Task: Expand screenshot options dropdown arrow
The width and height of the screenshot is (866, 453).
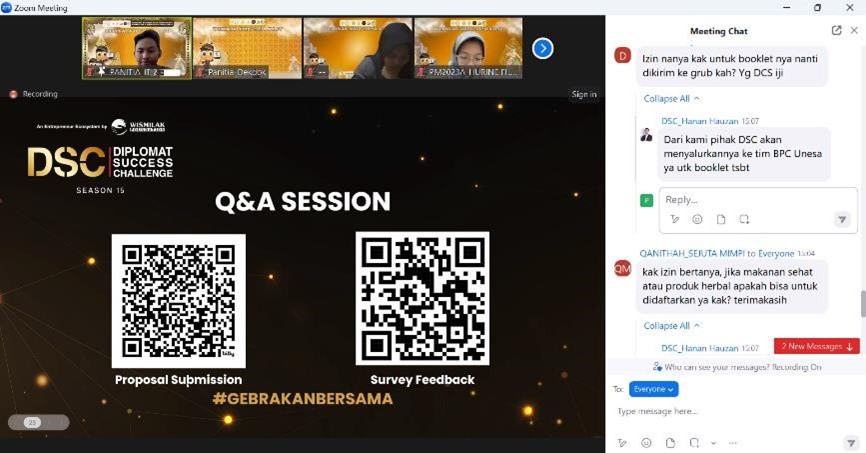Action: pyautogui.click(x=713, y=443)
